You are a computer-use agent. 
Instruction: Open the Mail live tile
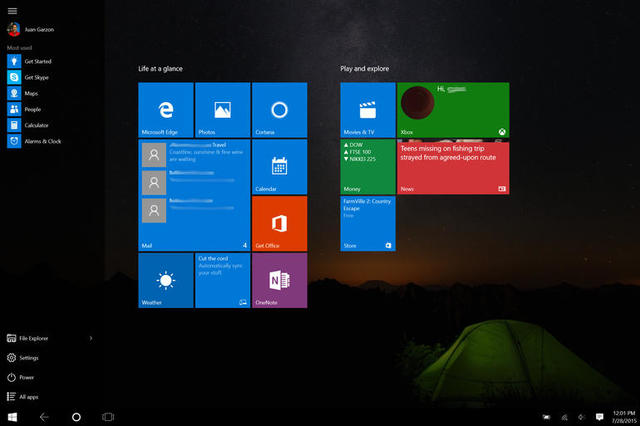click(194, 195)
